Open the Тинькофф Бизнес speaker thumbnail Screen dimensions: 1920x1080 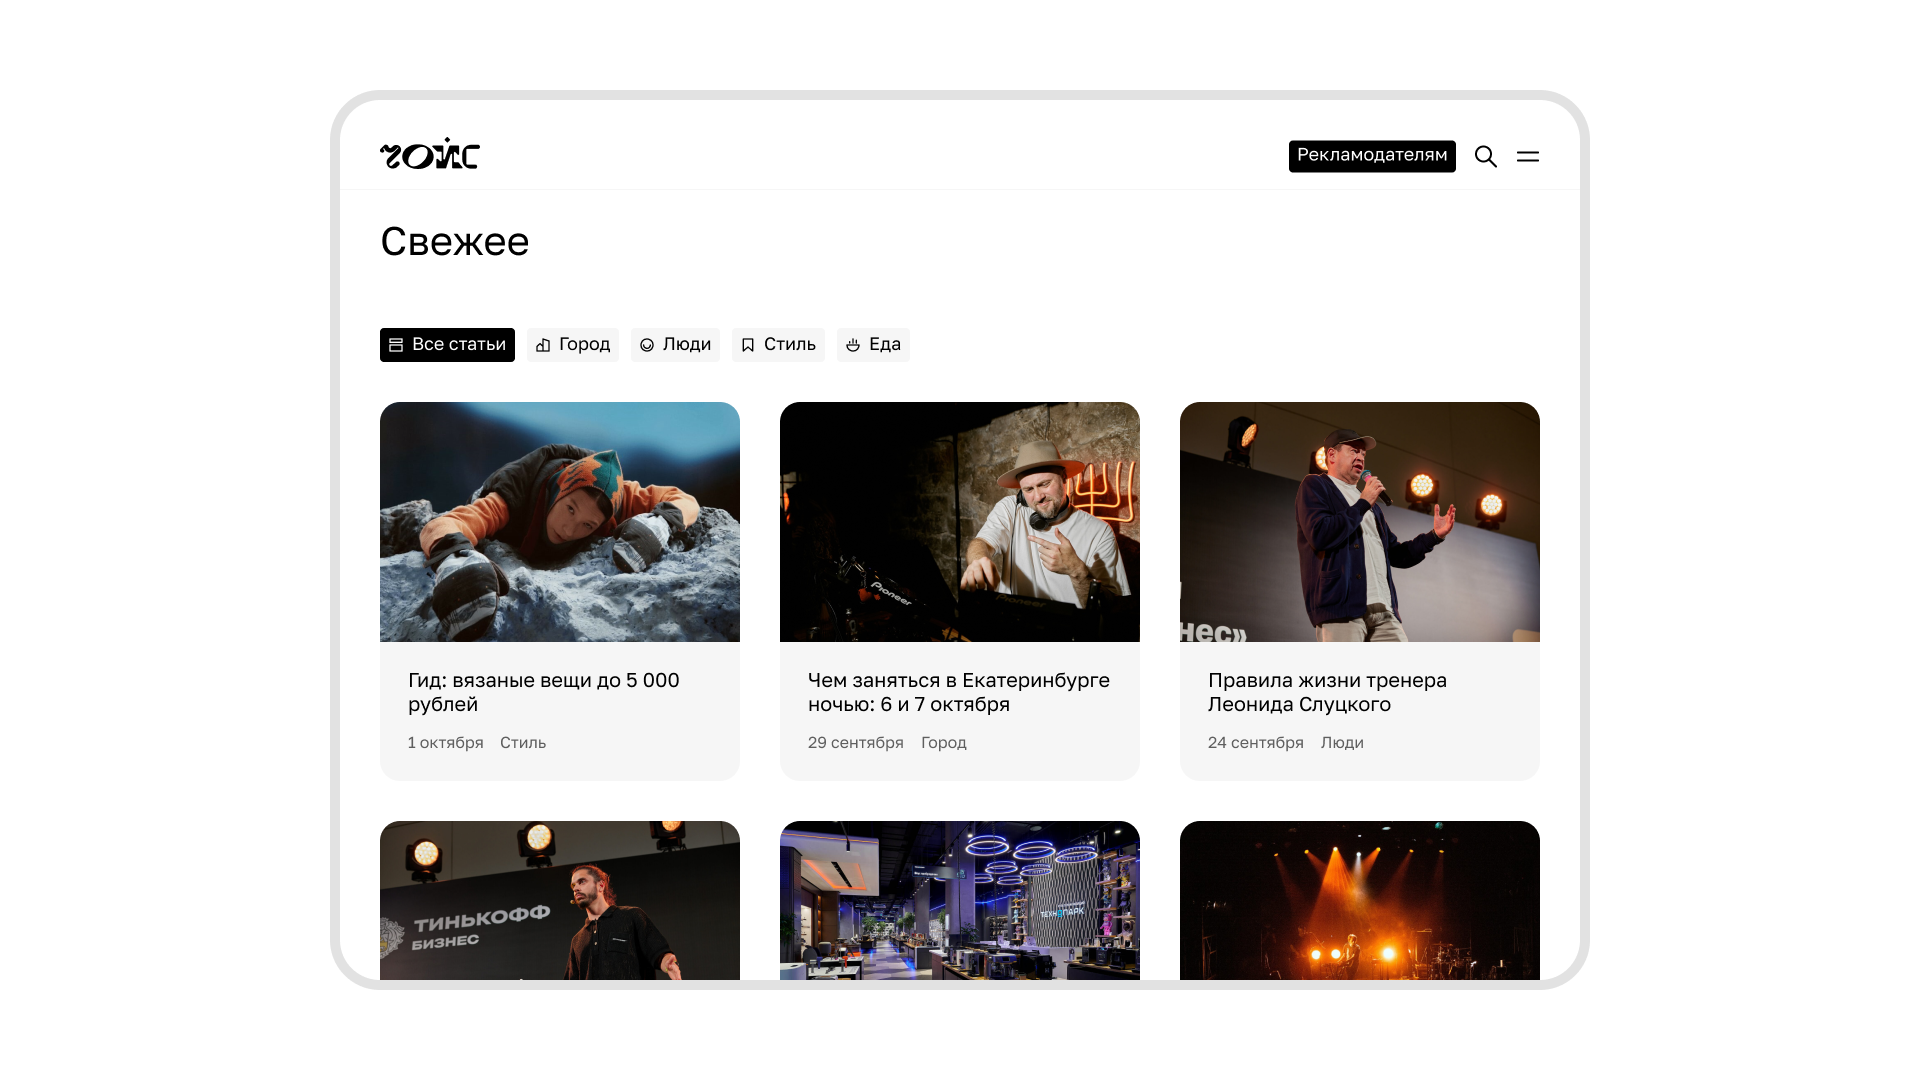[x=560, y=900]
